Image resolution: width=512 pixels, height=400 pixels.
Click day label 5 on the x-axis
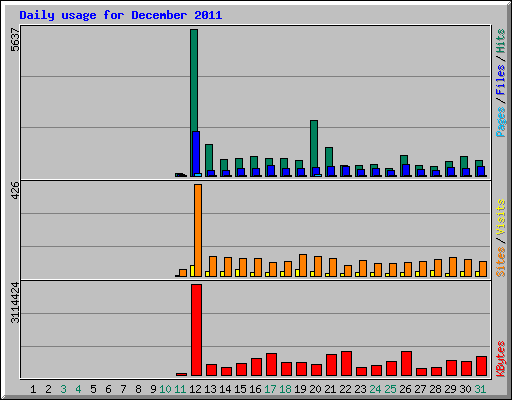tap(93, 389)
